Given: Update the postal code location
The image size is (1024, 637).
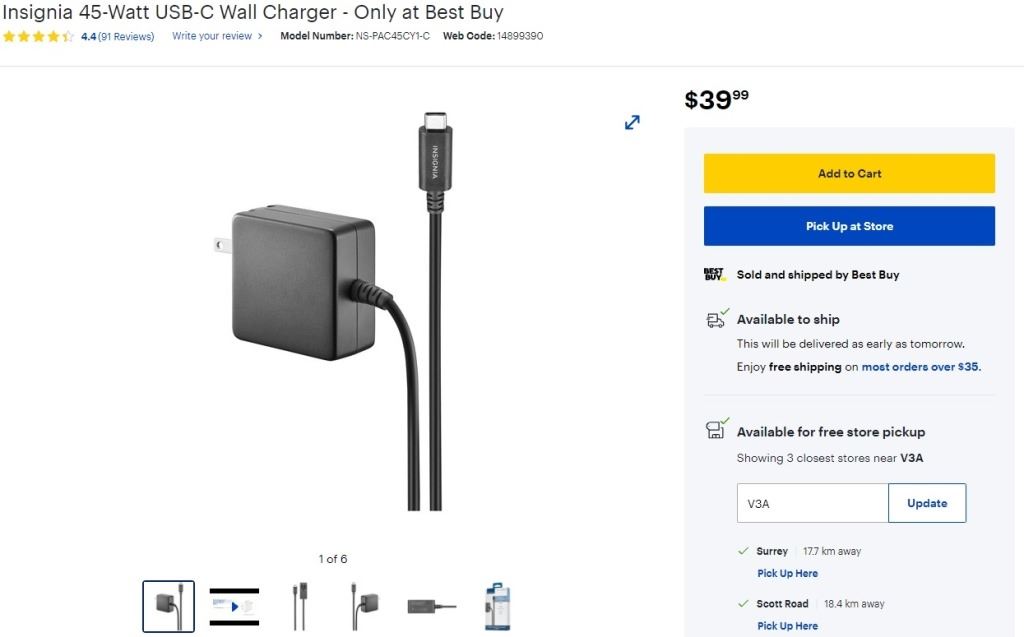Looking at the screenshot, I should coord(927,503).
